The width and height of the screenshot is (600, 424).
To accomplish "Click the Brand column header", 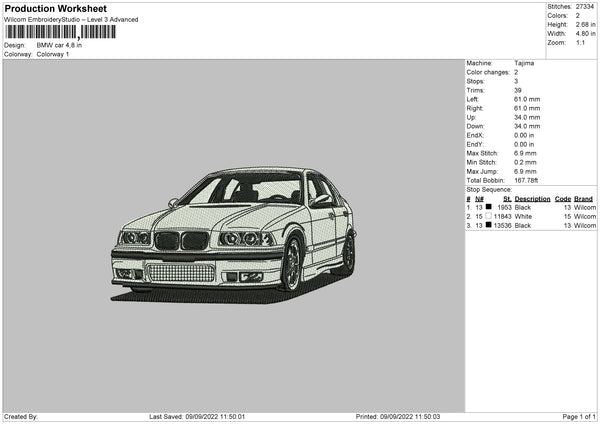I will click(x=584, y=198).
